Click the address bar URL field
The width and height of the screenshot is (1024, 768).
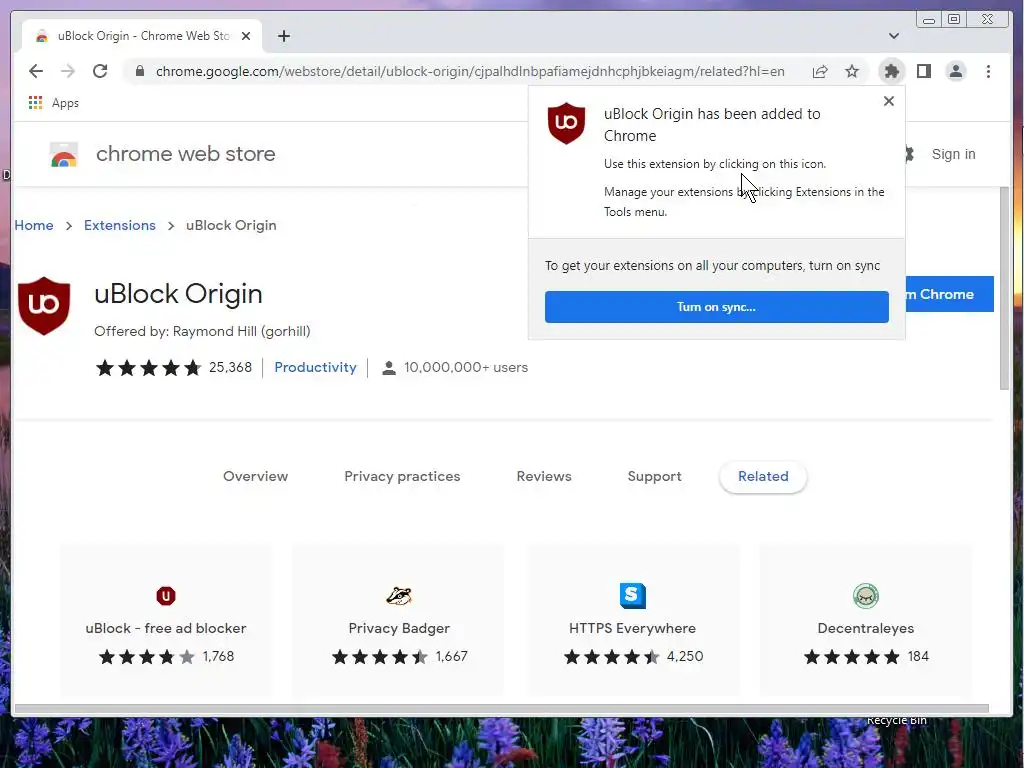pos(470,71)
